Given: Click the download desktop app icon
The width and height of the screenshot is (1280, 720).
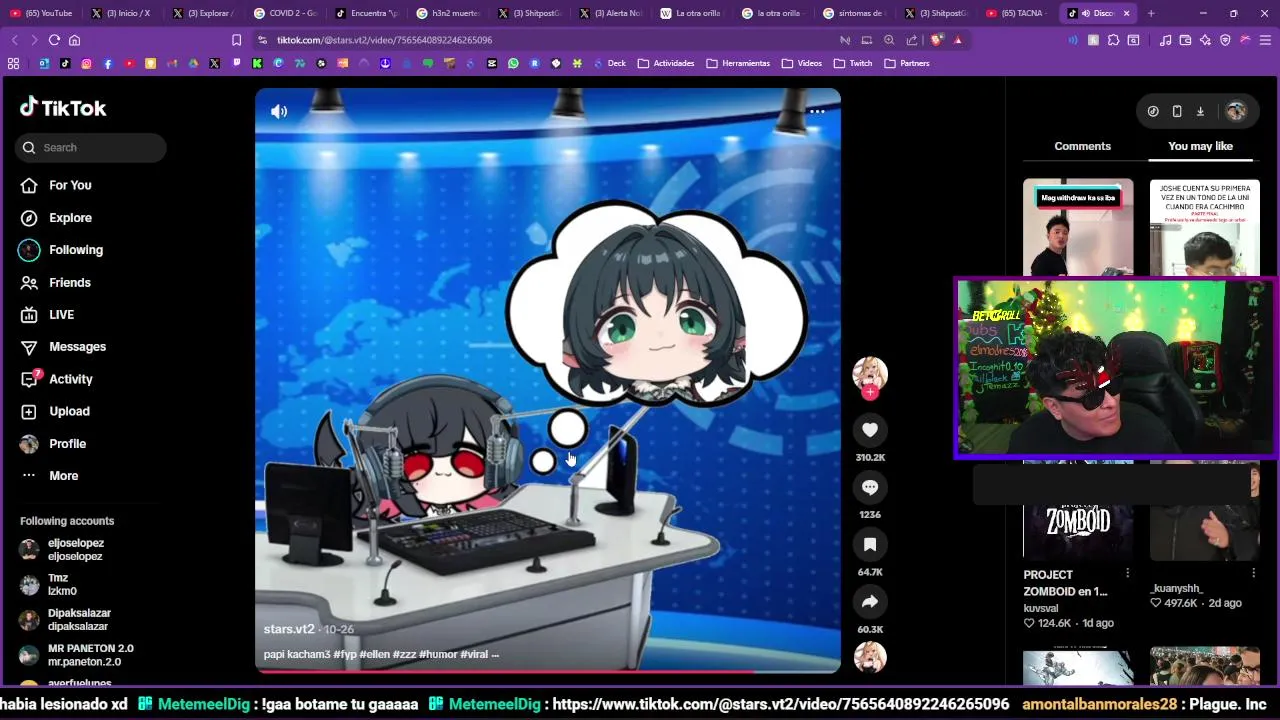Looking at the screenshot, I should click(x=1200, y=111).
